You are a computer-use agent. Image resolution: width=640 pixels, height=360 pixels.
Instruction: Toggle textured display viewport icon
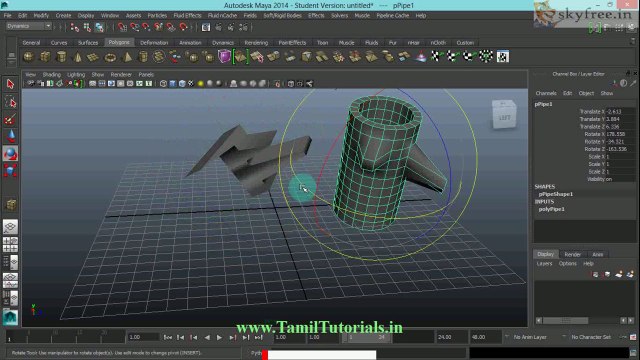(x=191, y=84)
